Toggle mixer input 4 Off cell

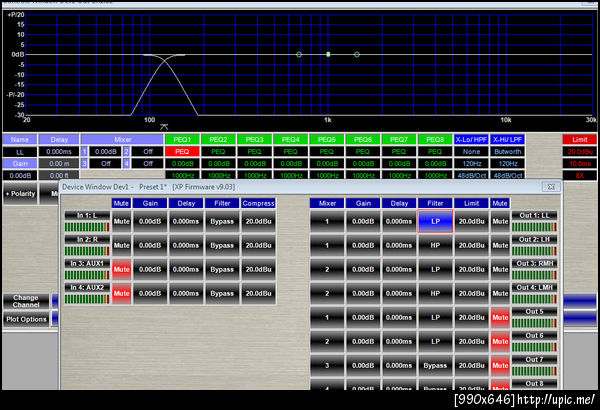pyautogui.click(x=148, y=163)
